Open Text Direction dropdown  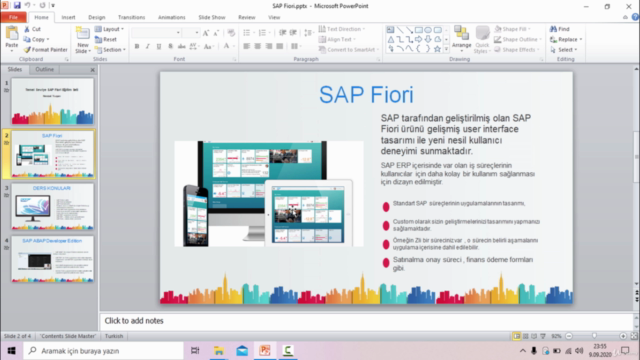[342, 29]
